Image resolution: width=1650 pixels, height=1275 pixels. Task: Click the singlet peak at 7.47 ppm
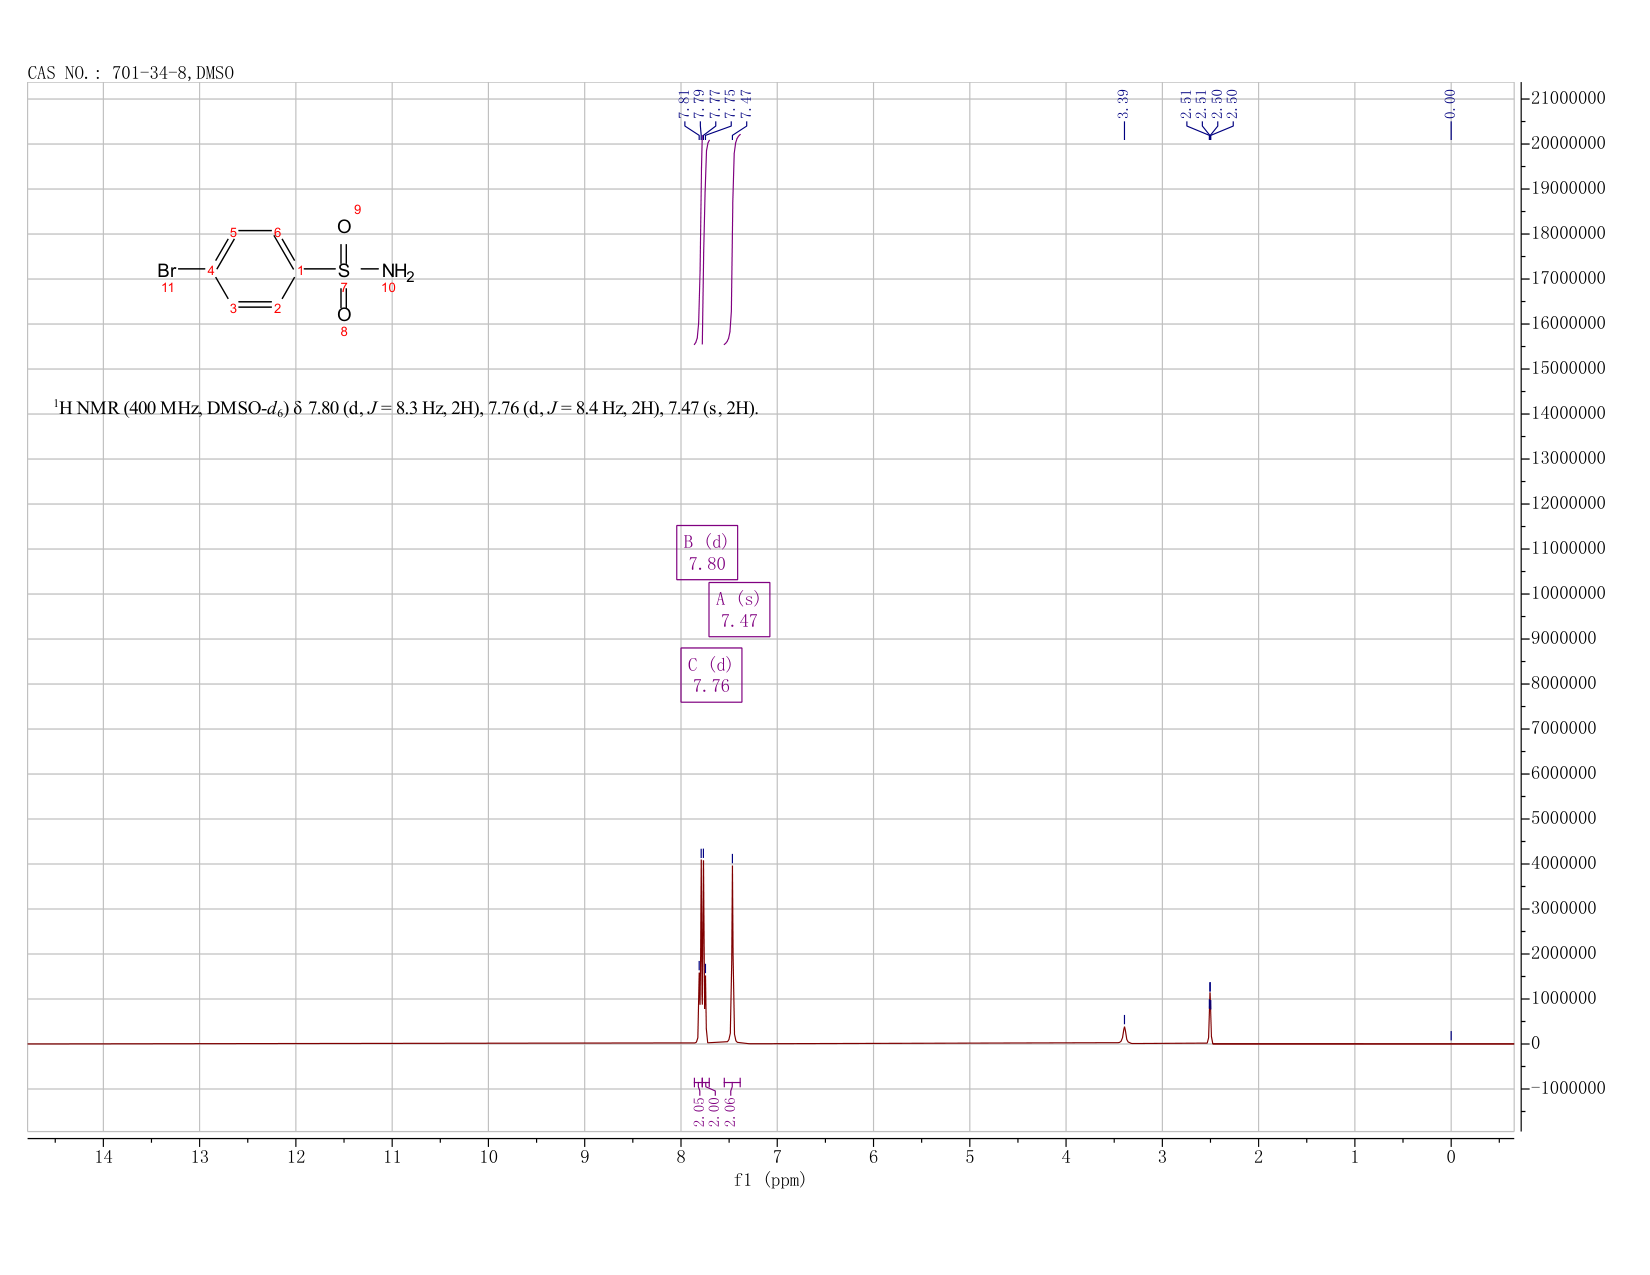click(732, 955)
